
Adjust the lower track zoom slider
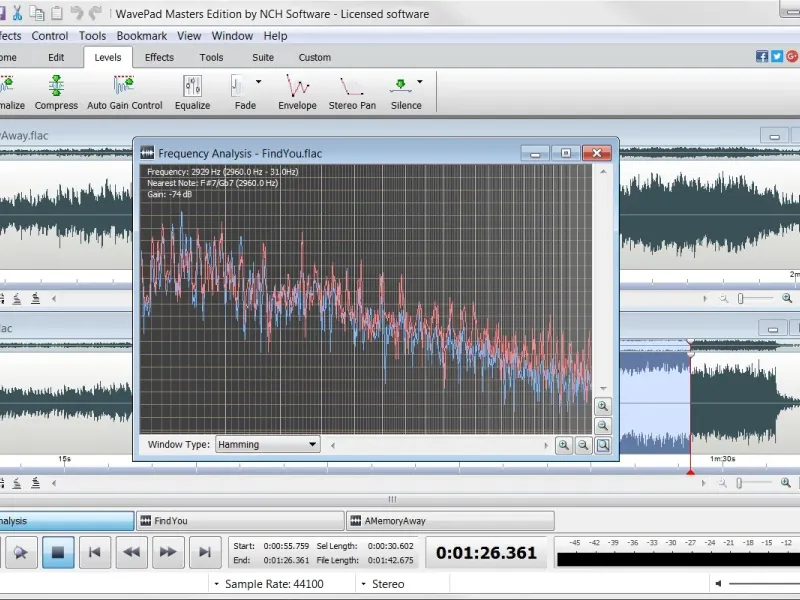point(742,483)
